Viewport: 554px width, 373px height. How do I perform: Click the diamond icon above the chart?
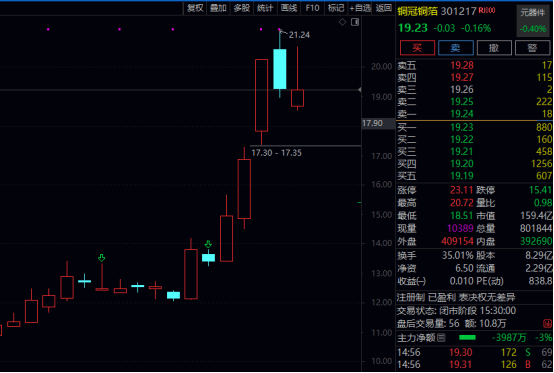coord(342,22)
